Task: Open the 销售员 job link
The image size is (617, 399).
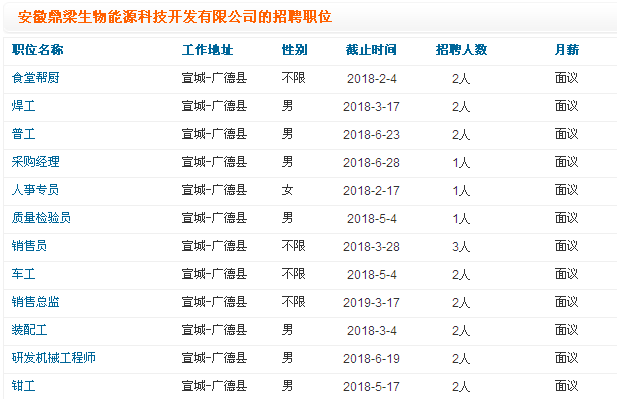Action: pos(30,246)
